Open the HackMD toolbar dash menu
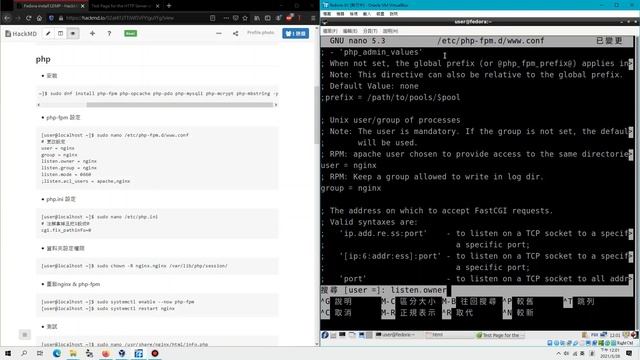Viewport: 640px width, 360px height. (x=219, y=33)
